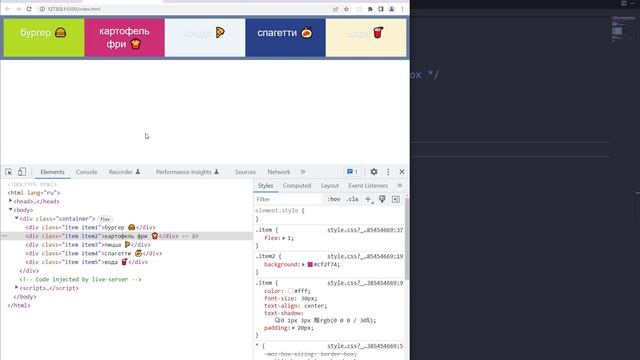Open actions dots on selected item2 row
This screenshot has height=360, width=640.
pyautogui.click(x=4, y=236)
